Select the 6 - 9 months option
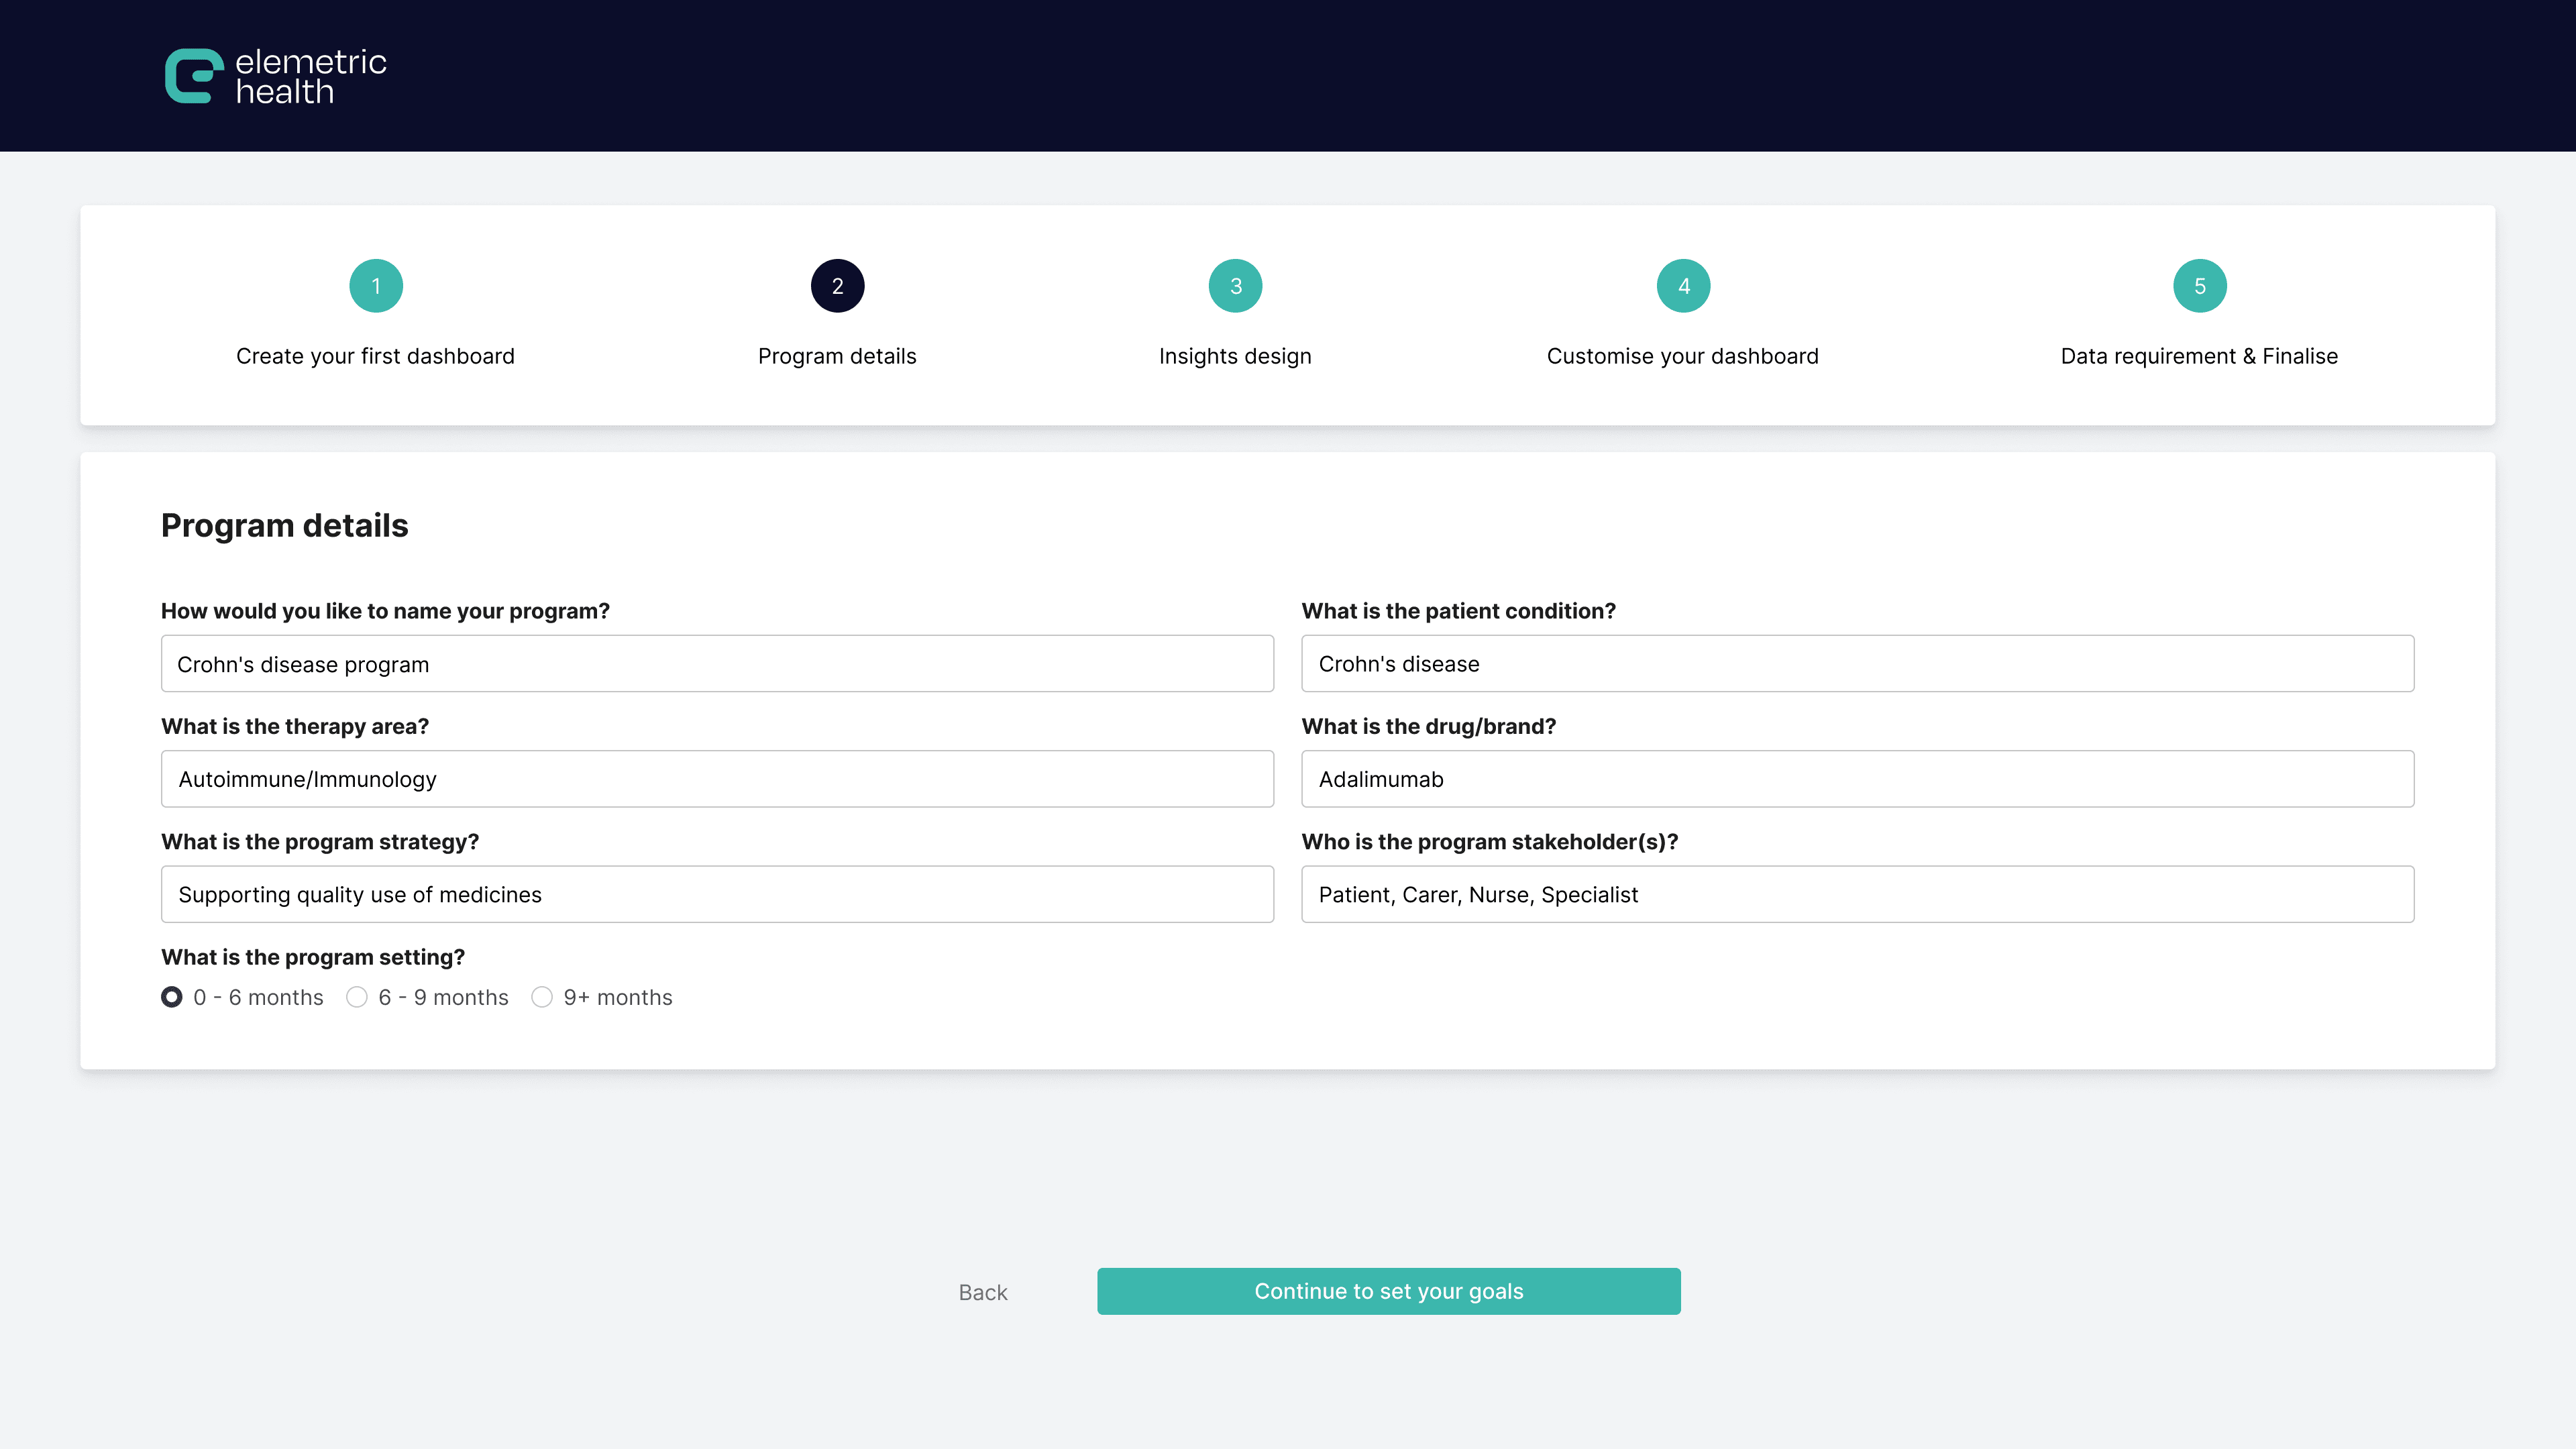This screenshot has width=2576, height=1449. click(357, 997)
